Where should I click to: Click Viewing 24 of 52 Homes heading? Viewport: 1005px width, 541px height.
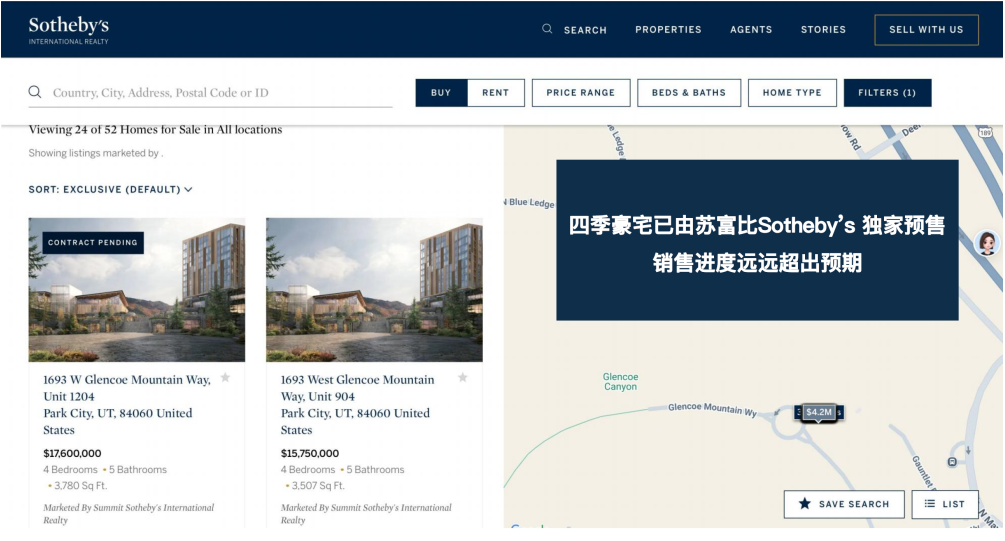click(x=155, y=129)
